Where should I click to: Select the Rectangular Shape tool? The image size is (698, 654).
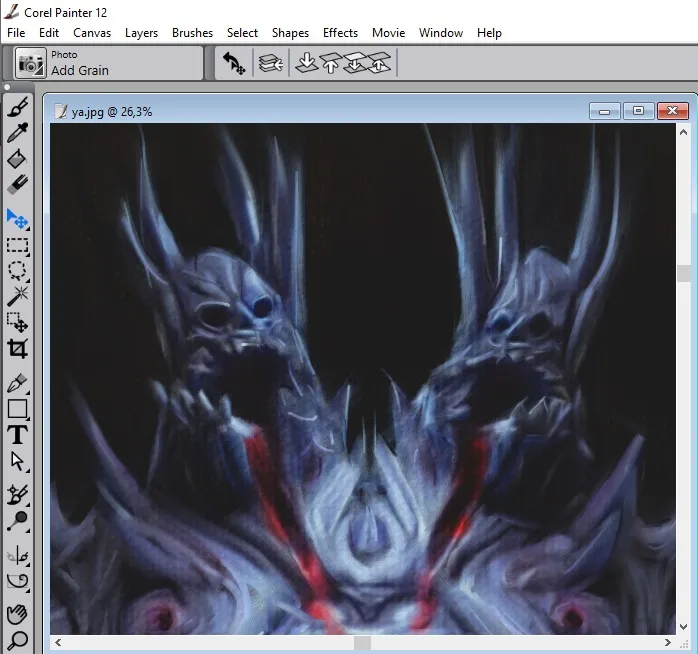(x=18, y=409)
